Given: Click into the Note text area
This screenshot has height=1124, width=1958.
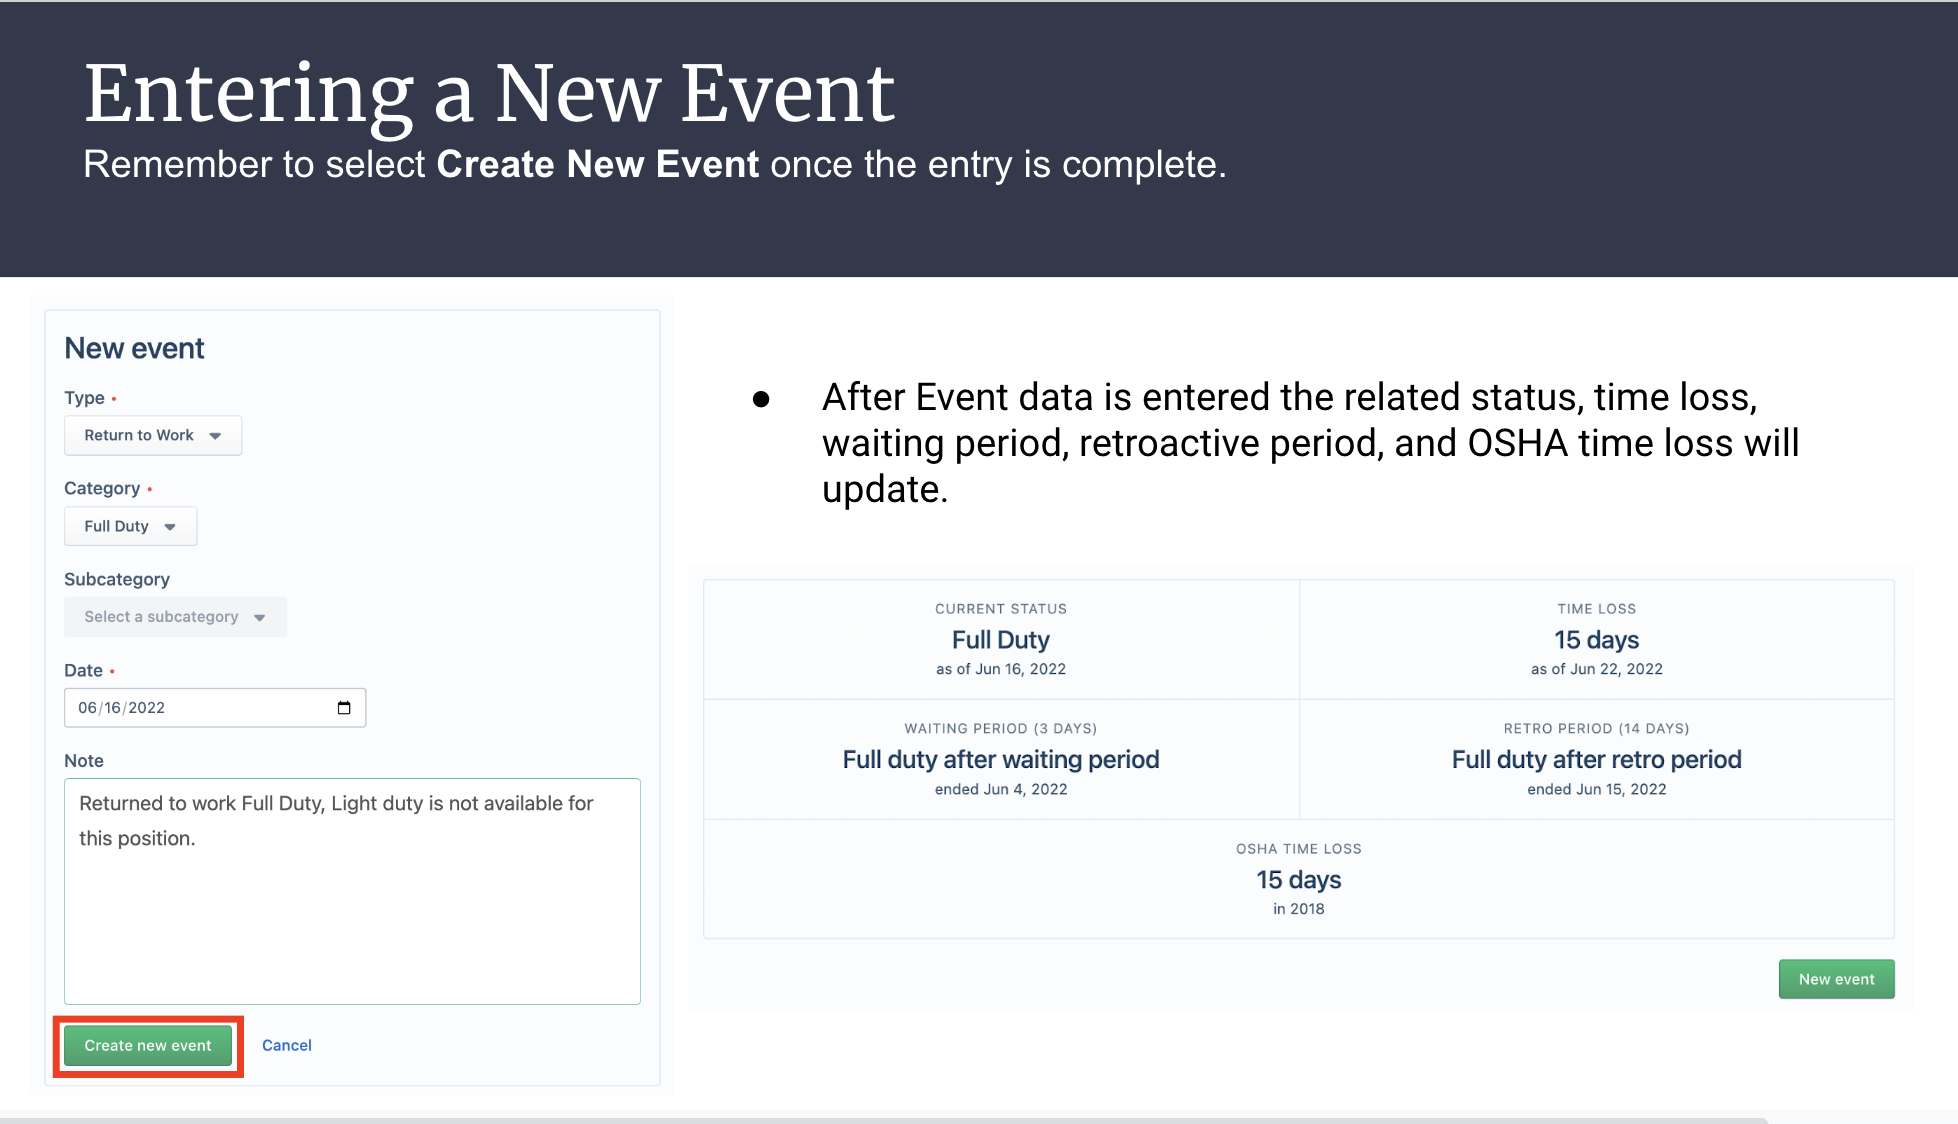Looking at the screenshot, I should pos(352,891).
